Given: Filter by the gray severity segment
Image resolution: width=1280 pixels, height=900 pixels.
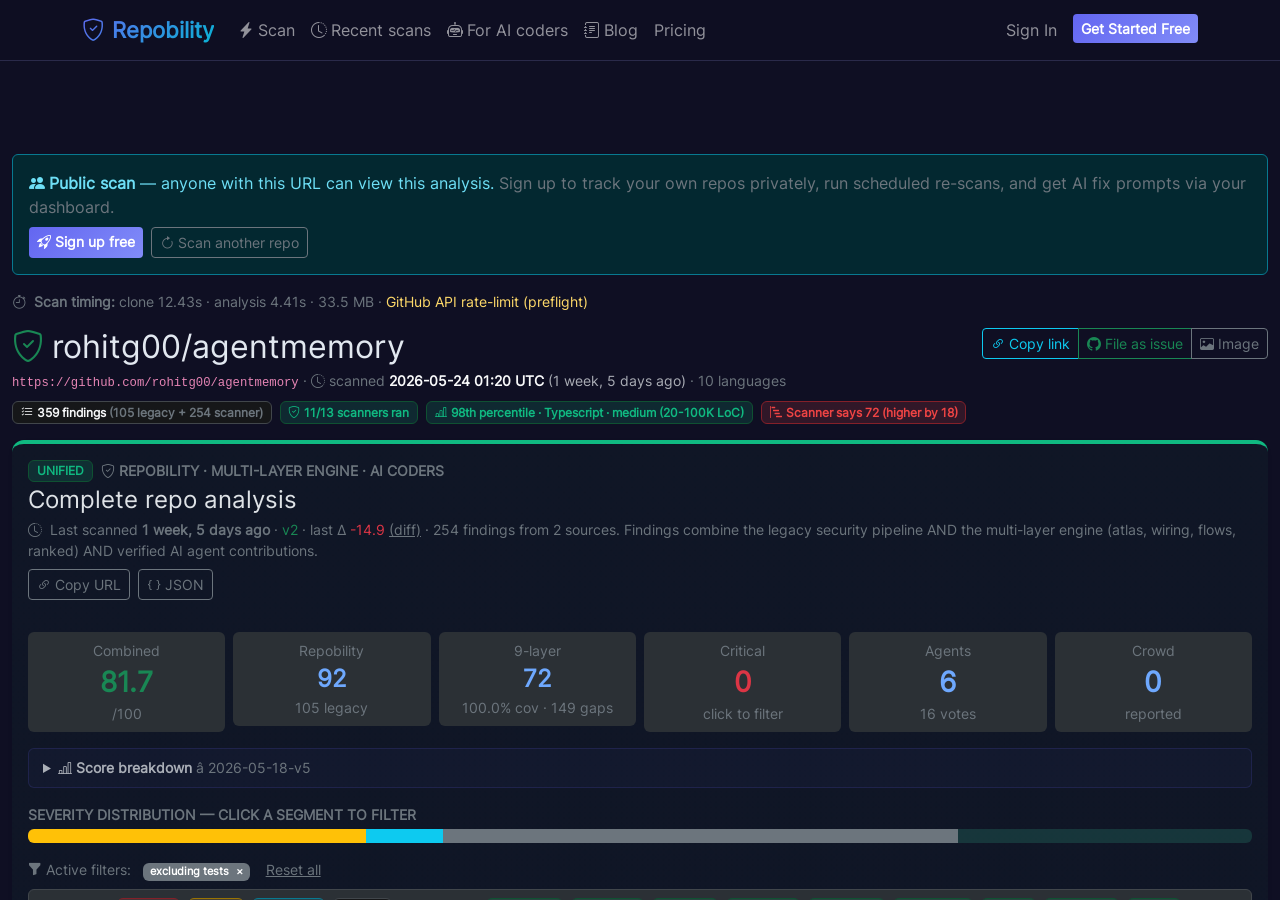Looking at the screenshot, I should [700, 836].
